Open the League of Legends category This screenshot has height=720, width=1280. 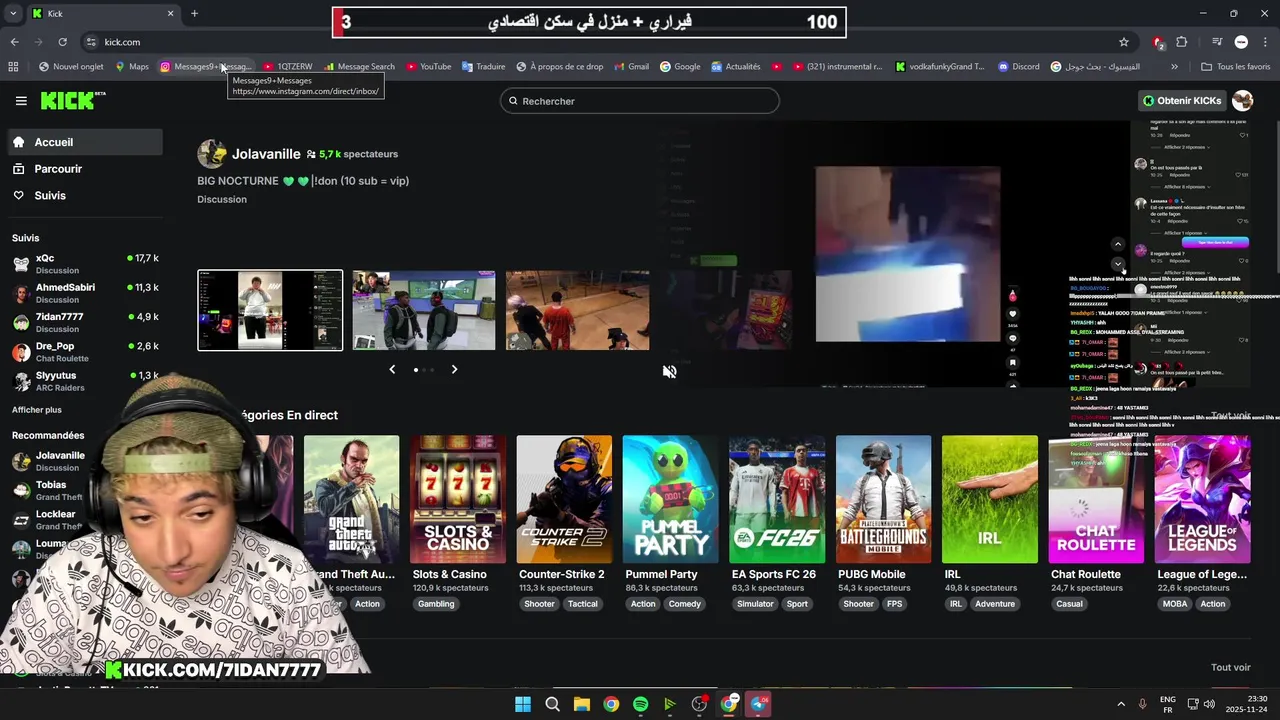pyautogui.click(x=1202, y=499)
